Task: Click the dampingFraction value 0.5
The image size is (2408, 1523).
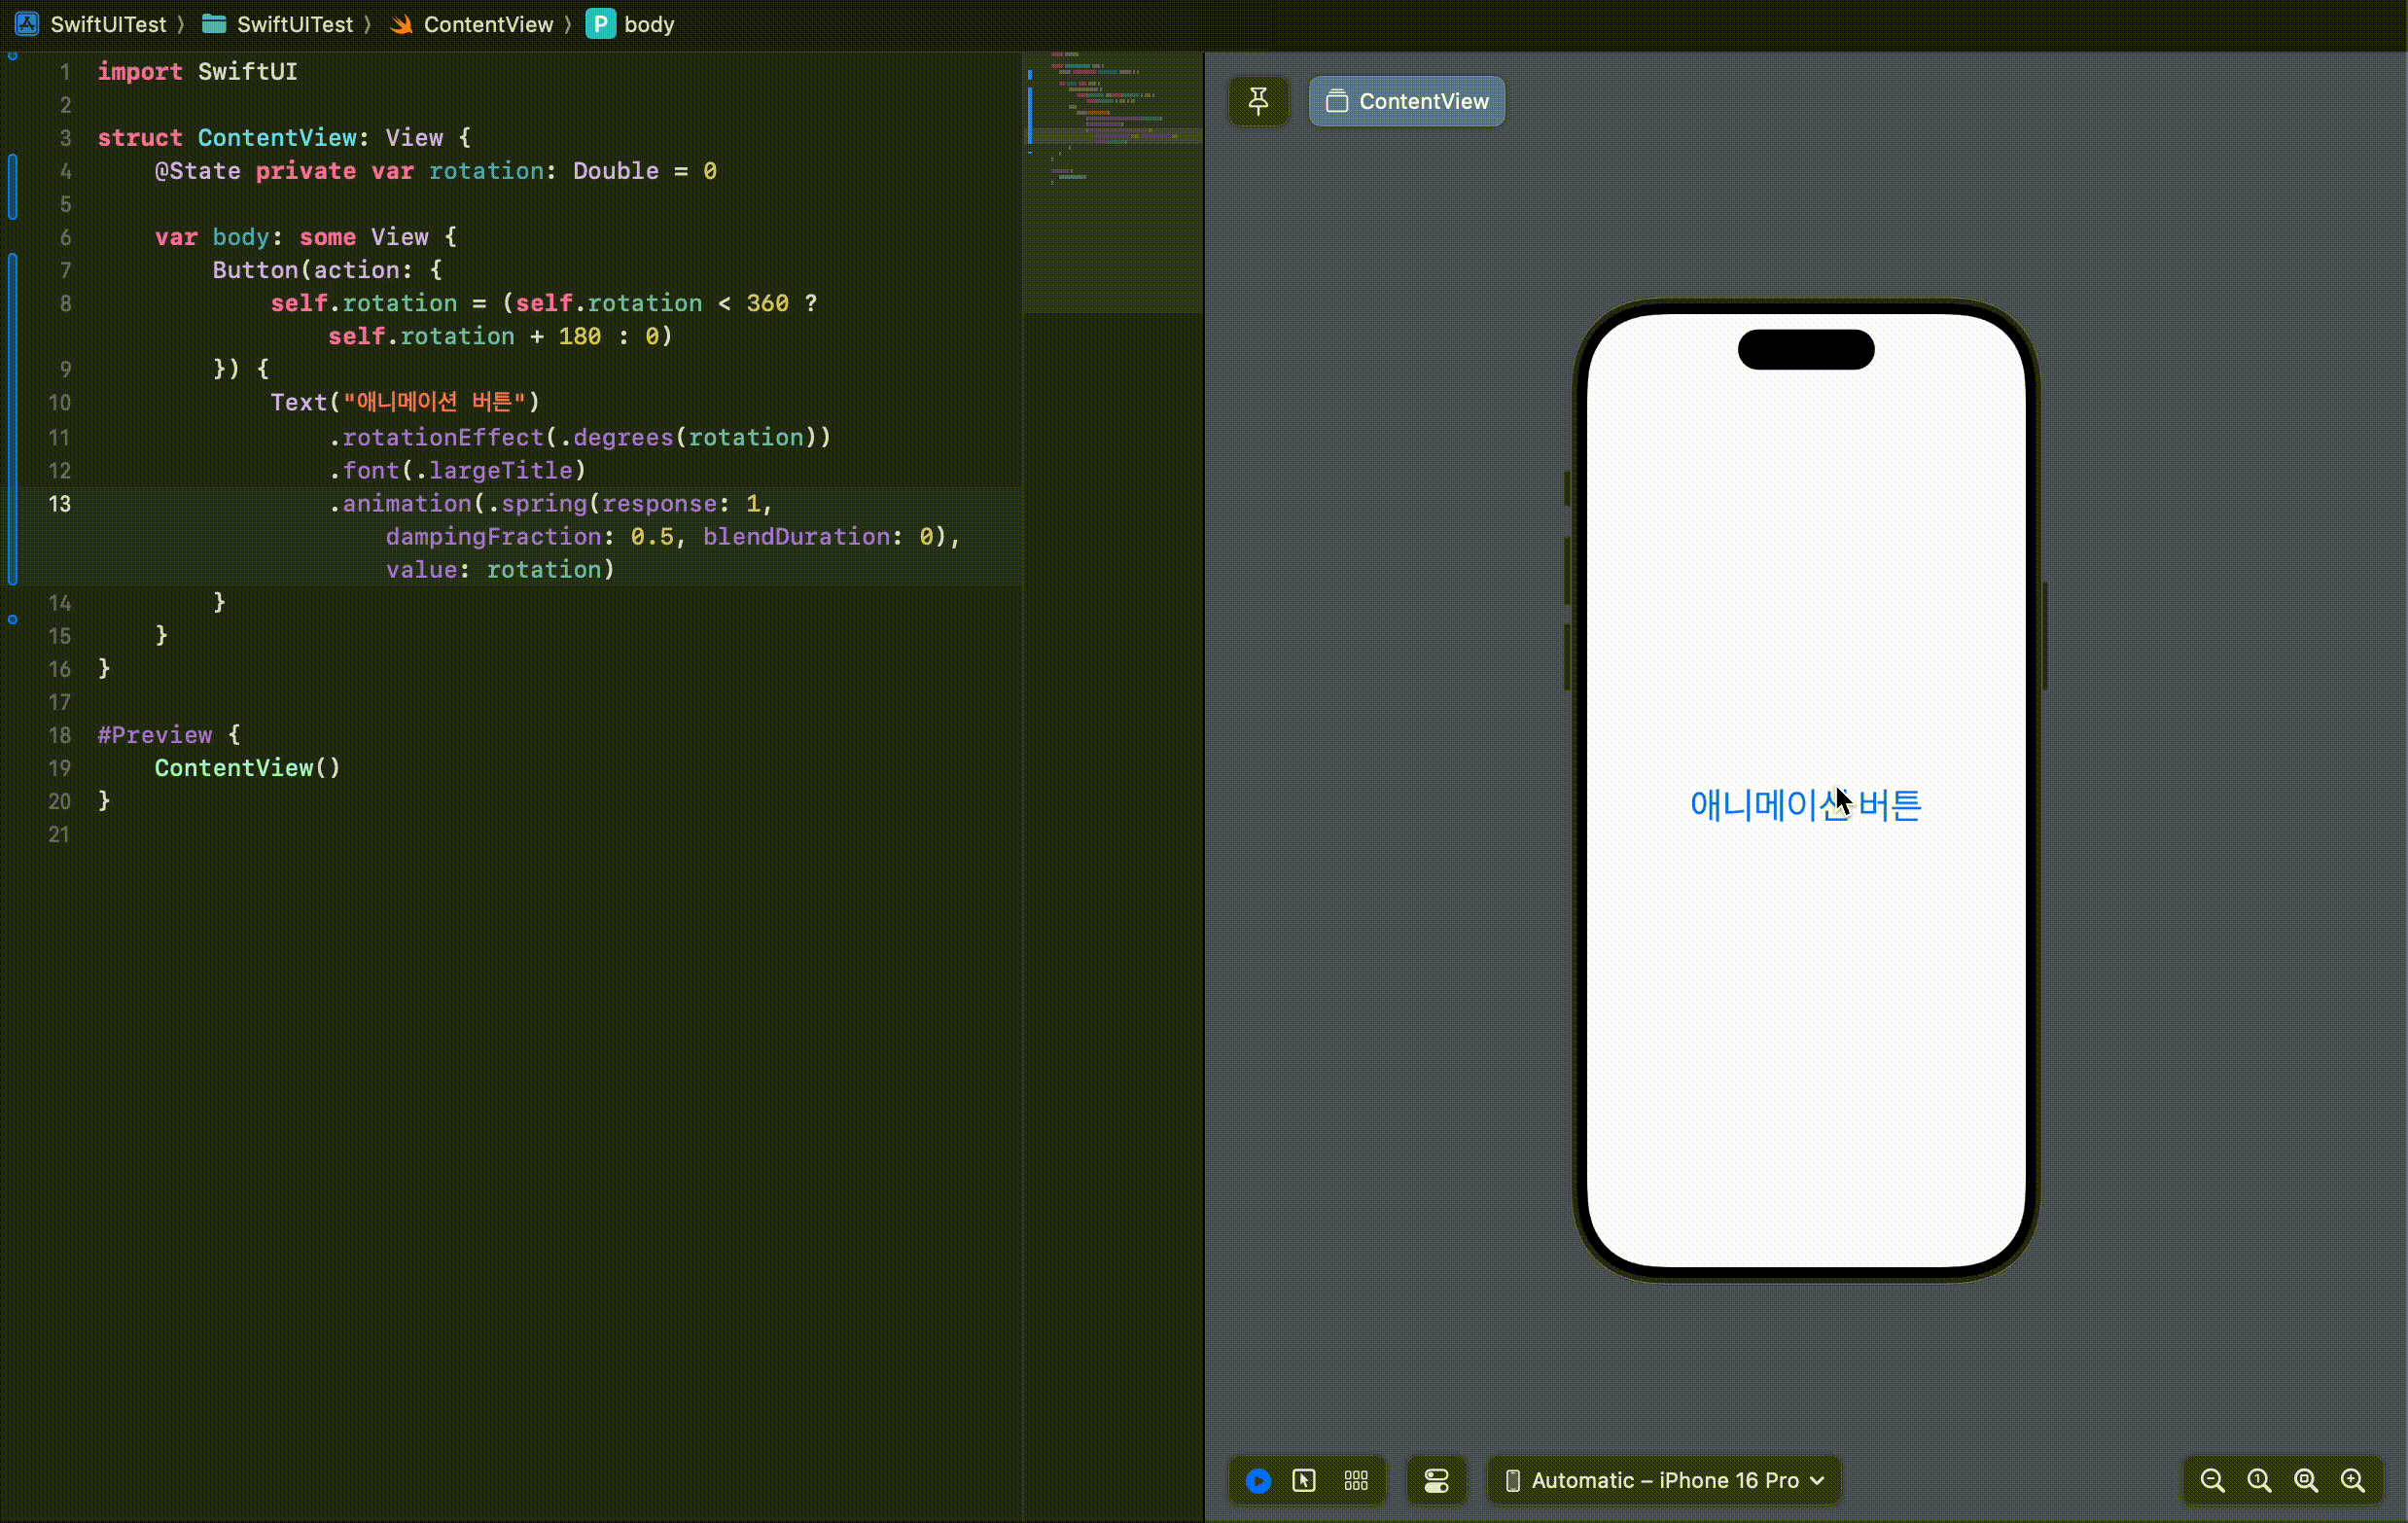Action: [x=651, y=537]
